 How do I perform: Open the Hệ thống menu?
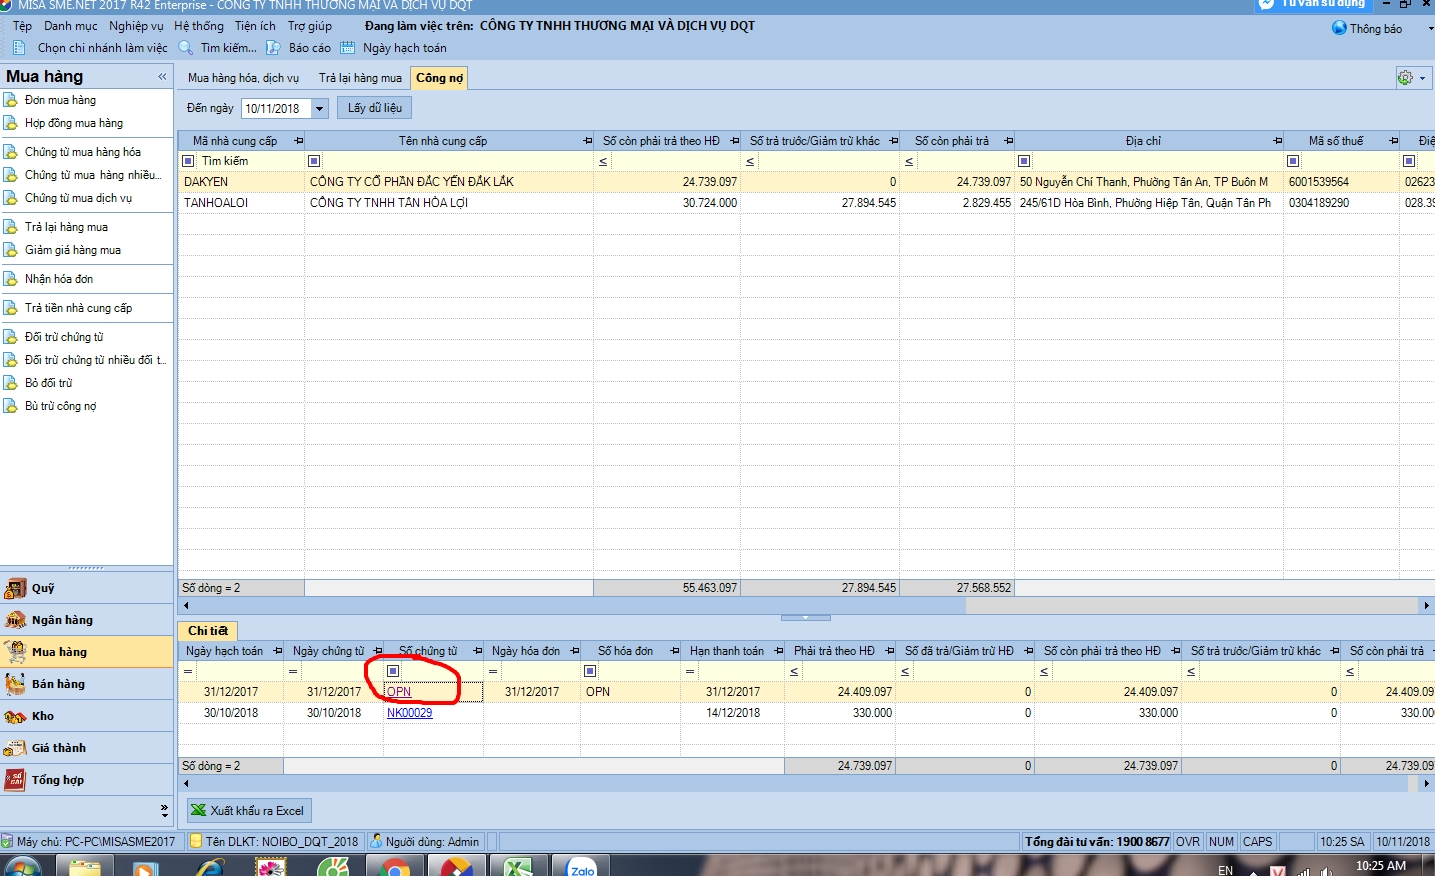coord(199,26)
